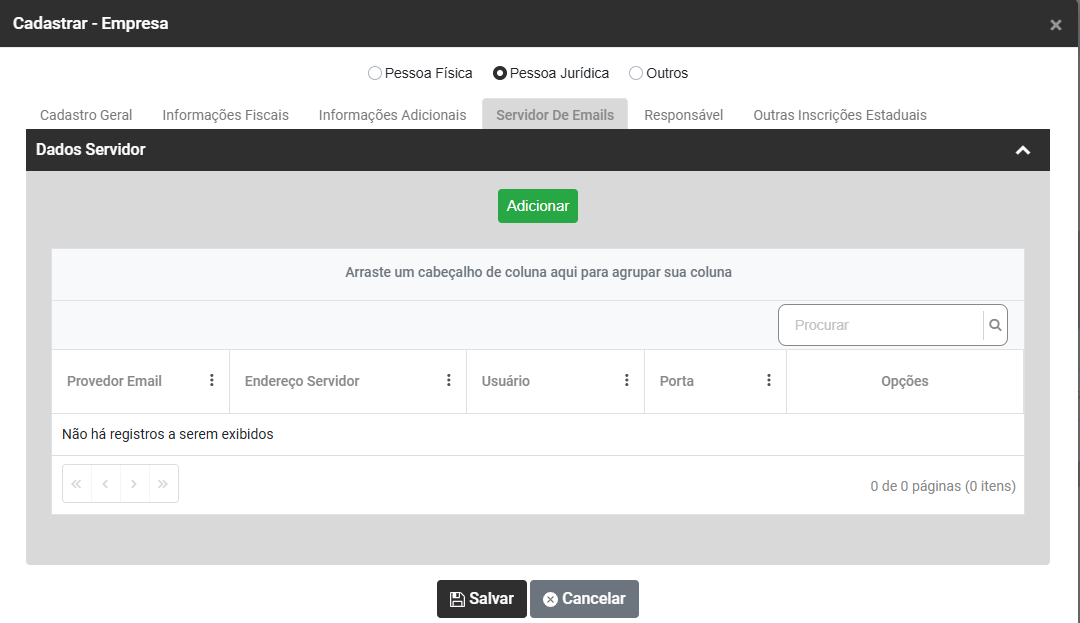The image size is (1080, 623).
Task: Go to last page in pager
Action: [x=163, y=484]
